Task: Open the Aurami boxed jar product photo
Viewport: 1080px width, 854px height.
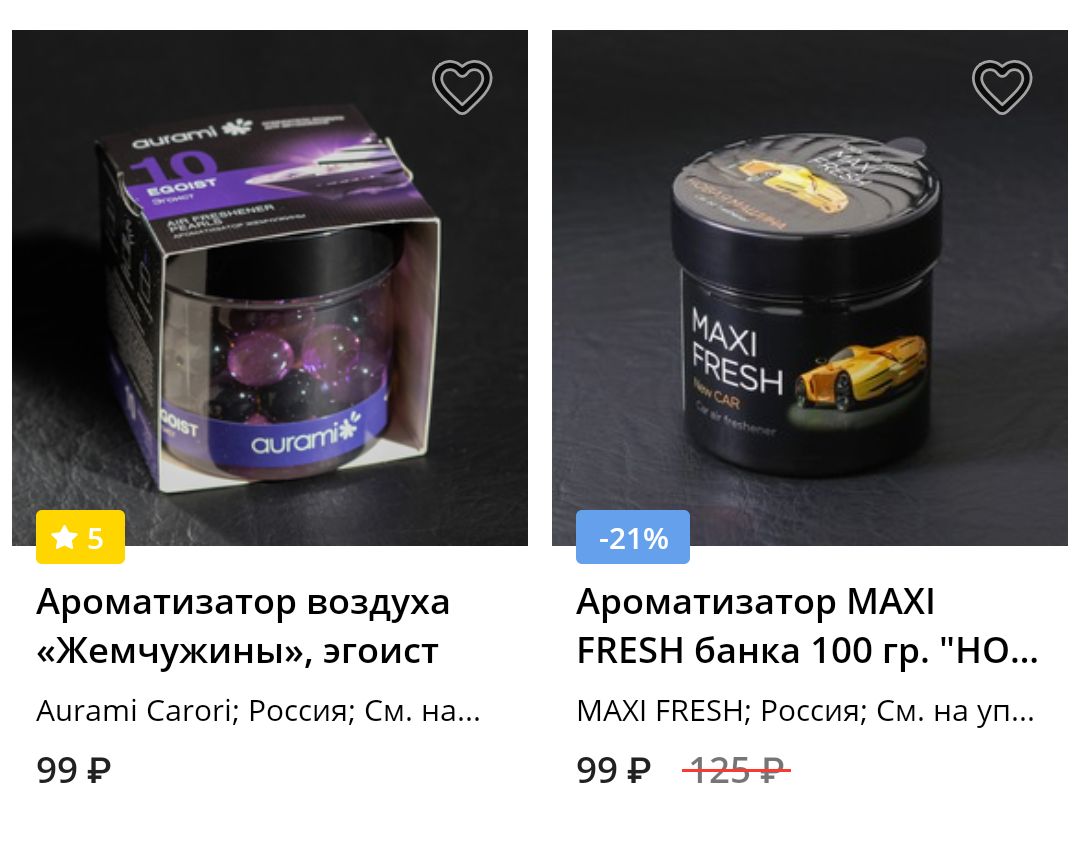Action: 270,288
